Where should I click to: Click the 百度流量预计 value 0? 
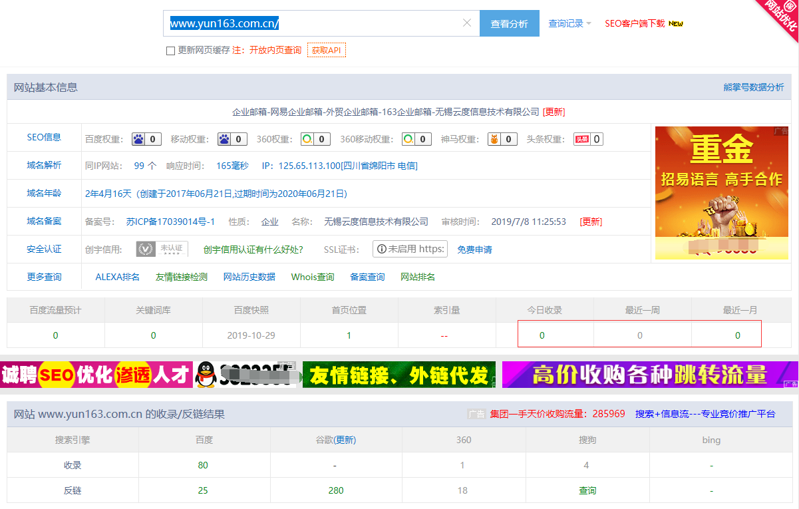(56, 336)
